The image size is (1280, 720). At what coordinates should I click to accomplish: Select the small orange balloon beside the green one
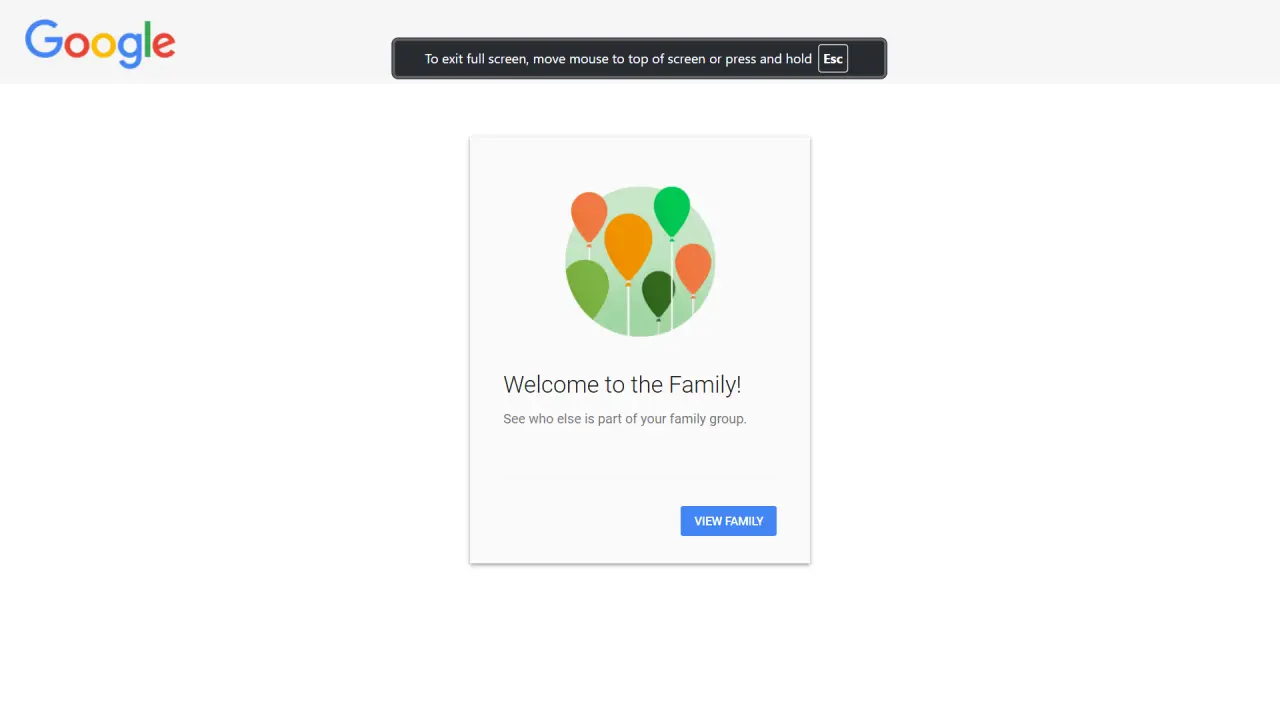(589, 216)
